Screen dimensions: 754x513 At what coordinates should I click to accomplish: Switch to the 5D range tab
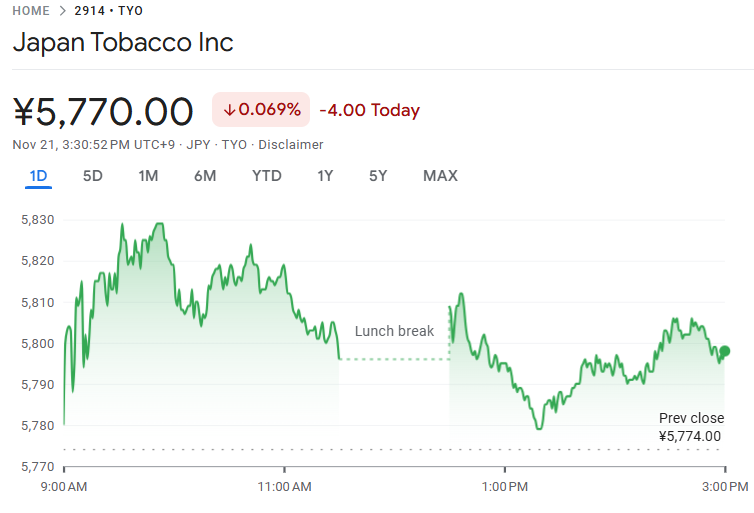pyautogui.click(x=93, y=176)
